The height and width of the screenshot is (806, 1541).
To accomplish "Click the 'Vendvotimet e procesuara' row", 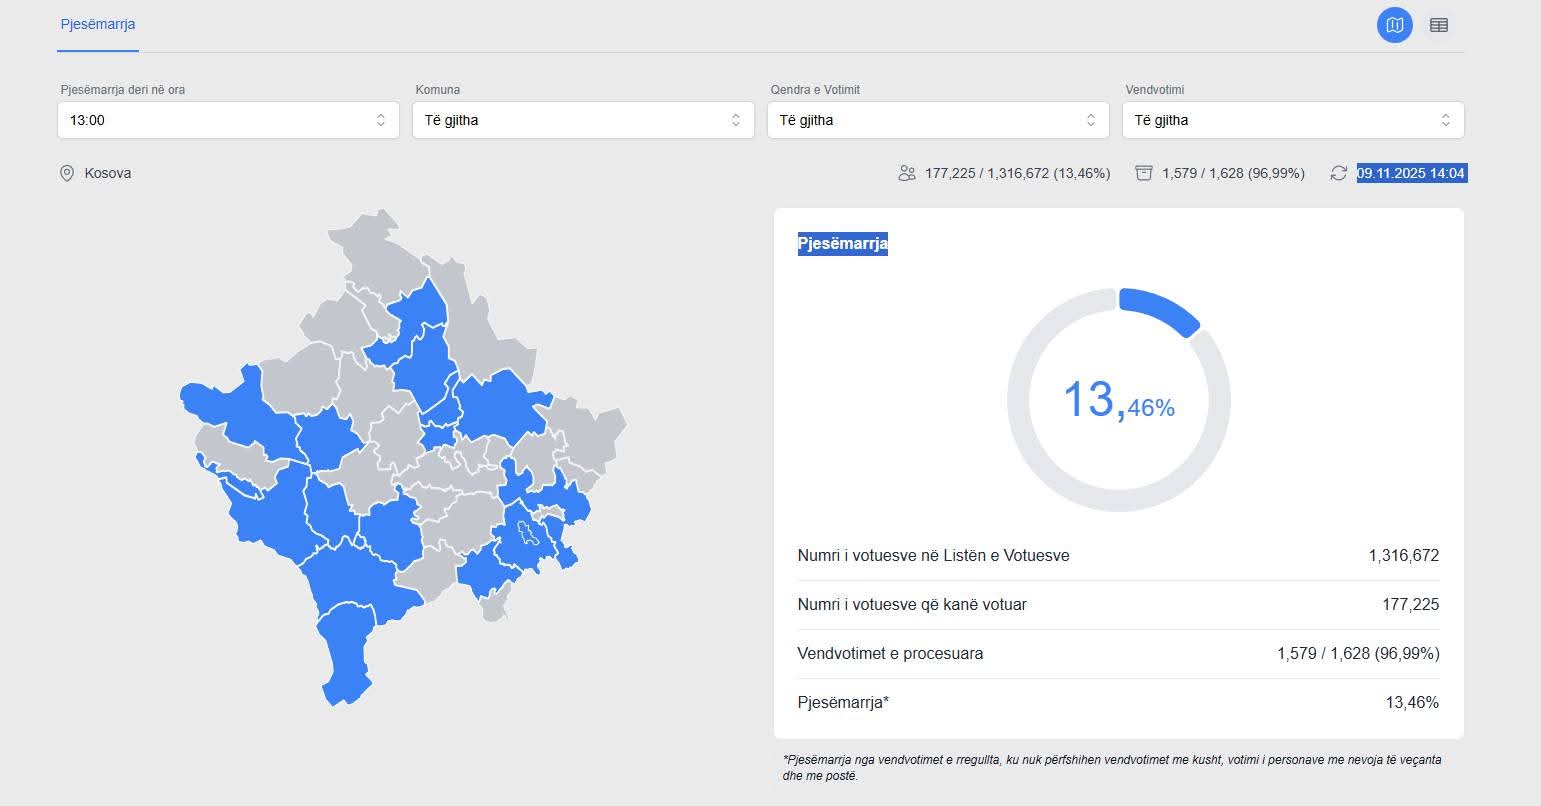I will [x=1118, y=653].
